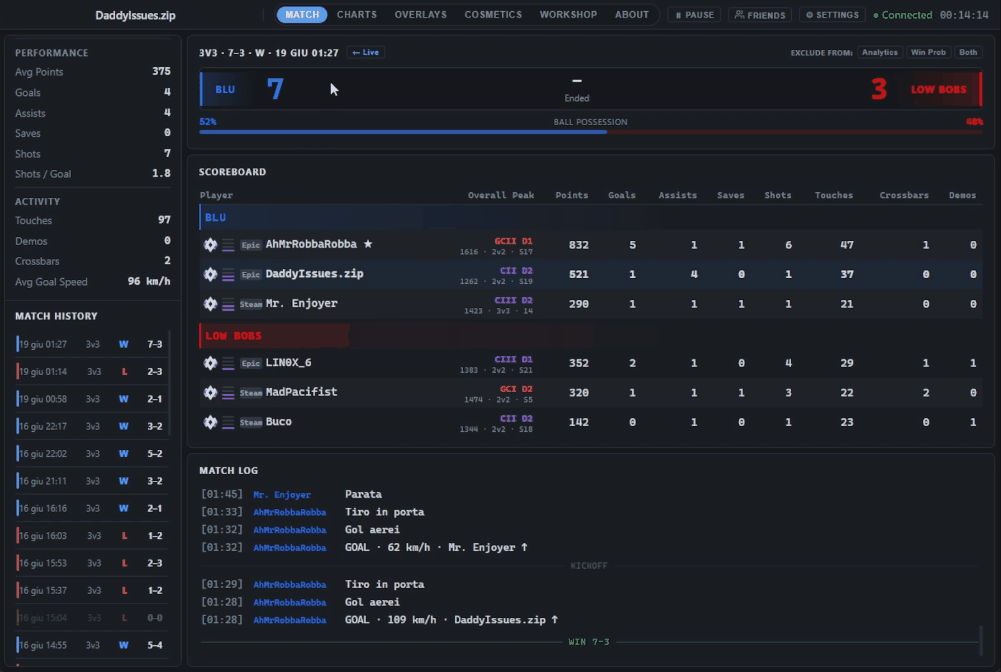Image resolution: width=1001 pixels, height=672 pixels.
Task: Open the WORKSHOP tab
Action: [x=568, y=15]
